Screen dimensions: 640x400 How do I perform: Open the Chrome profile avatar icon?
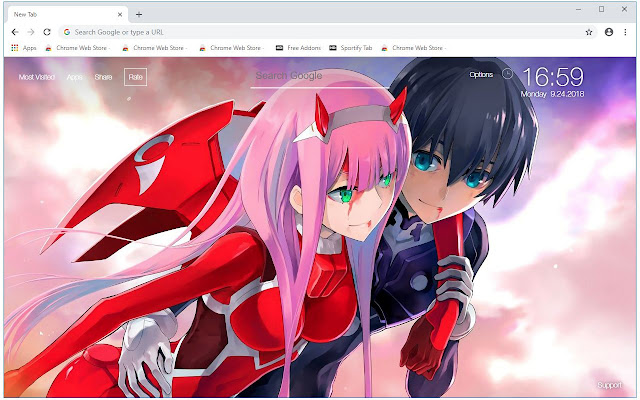tap(609, 32)
